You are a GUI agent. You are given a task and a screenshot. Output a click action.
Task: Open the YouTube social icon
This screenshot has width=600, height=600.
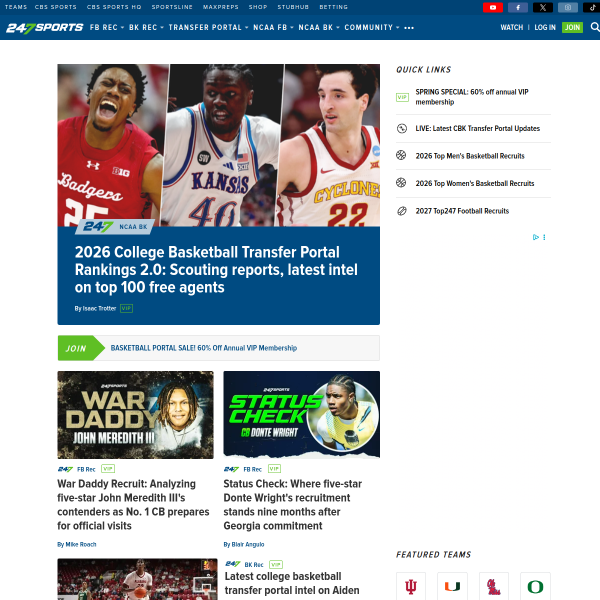(492, 7)
